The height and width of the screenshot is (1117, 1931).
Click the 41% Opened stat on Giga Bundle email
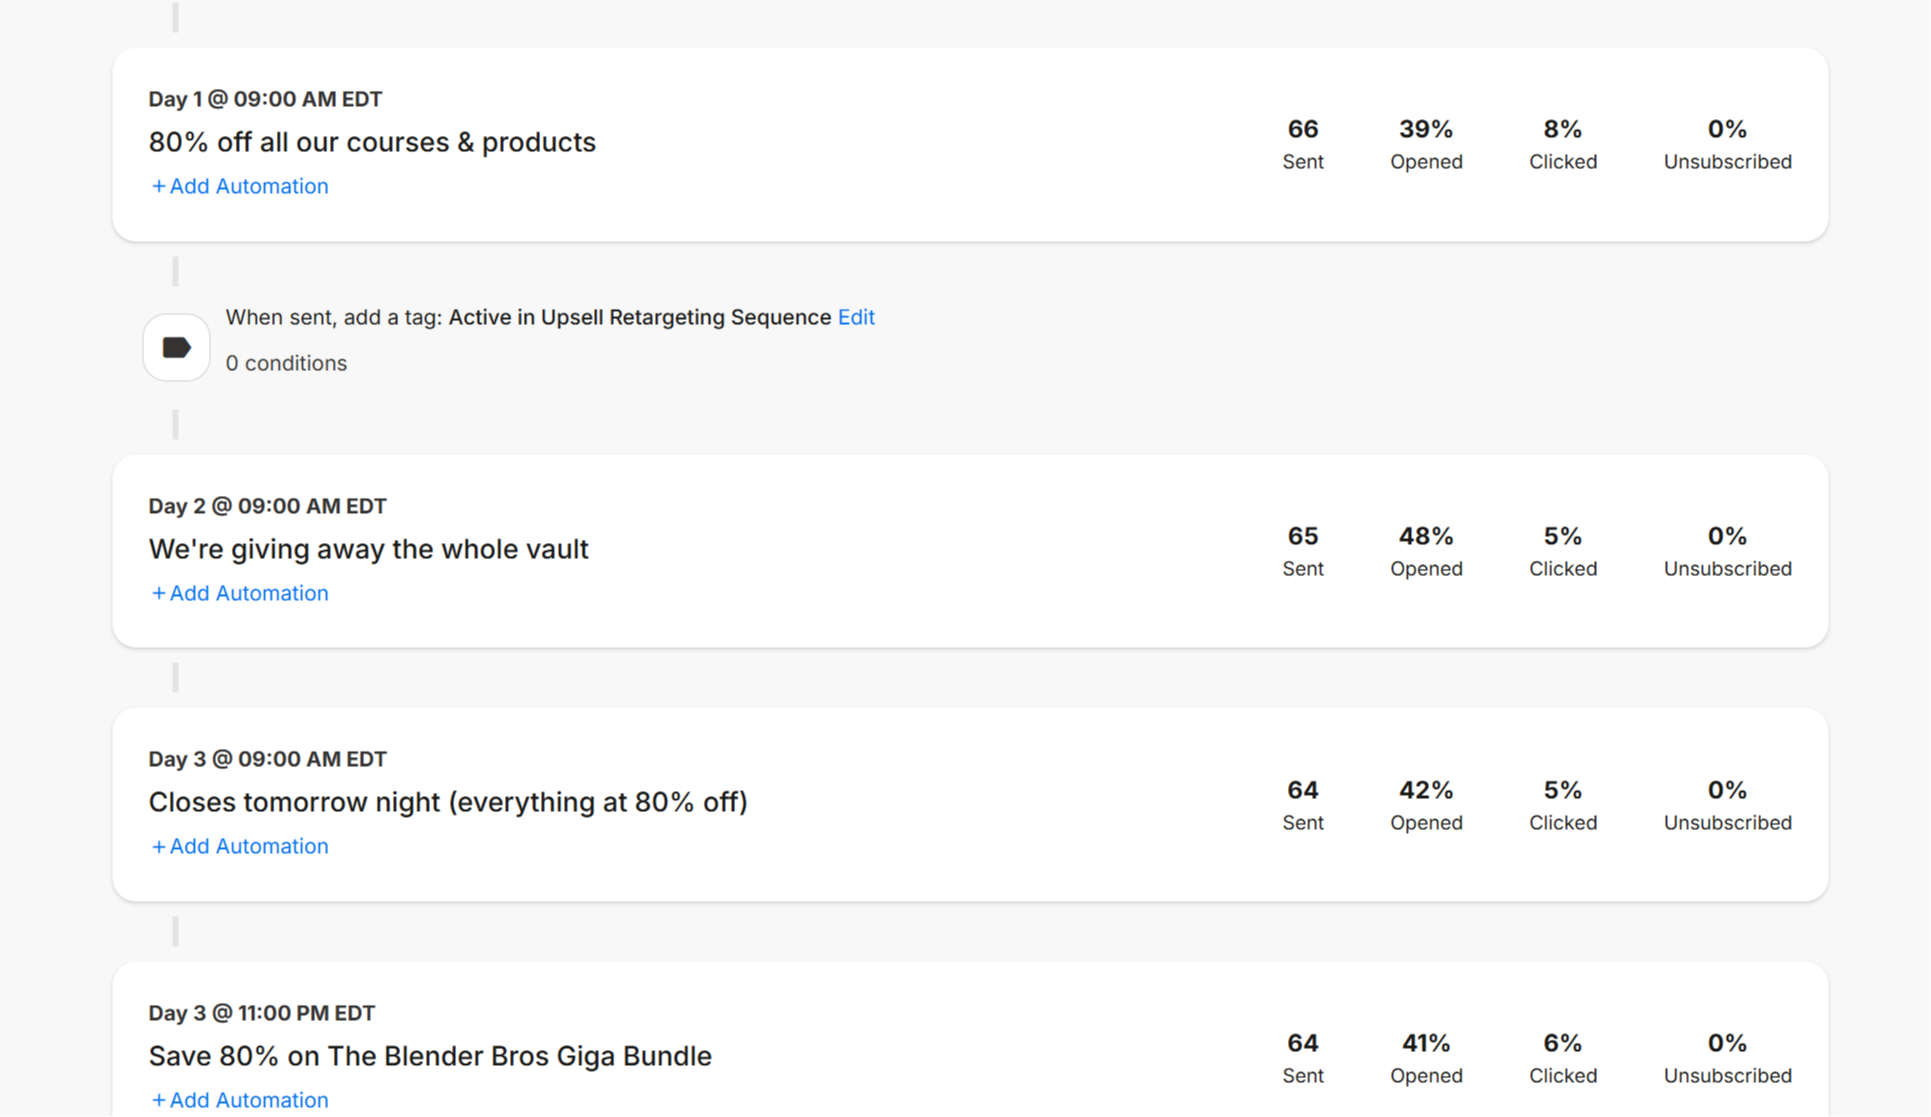pos(1426,1057)
